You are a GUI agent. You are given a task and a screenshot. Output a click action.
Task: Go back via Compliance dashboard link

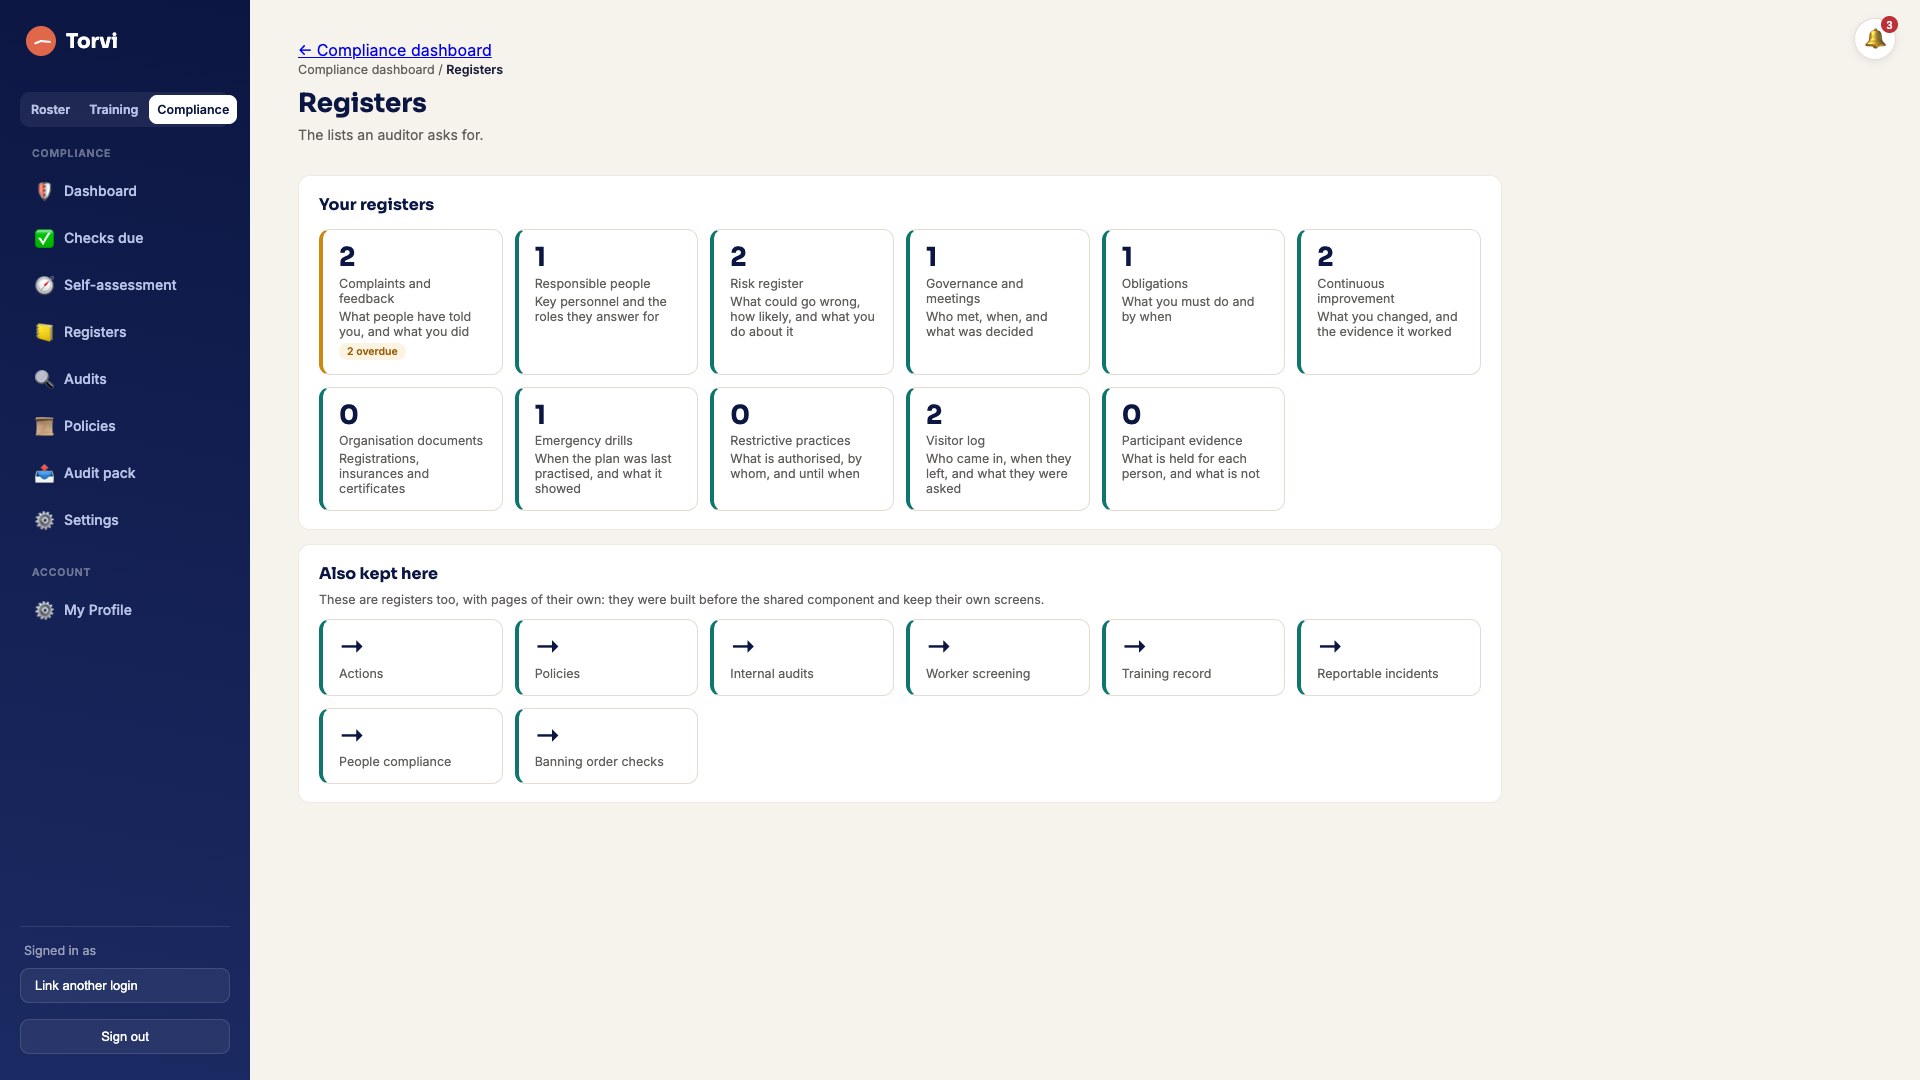point(395,50)
